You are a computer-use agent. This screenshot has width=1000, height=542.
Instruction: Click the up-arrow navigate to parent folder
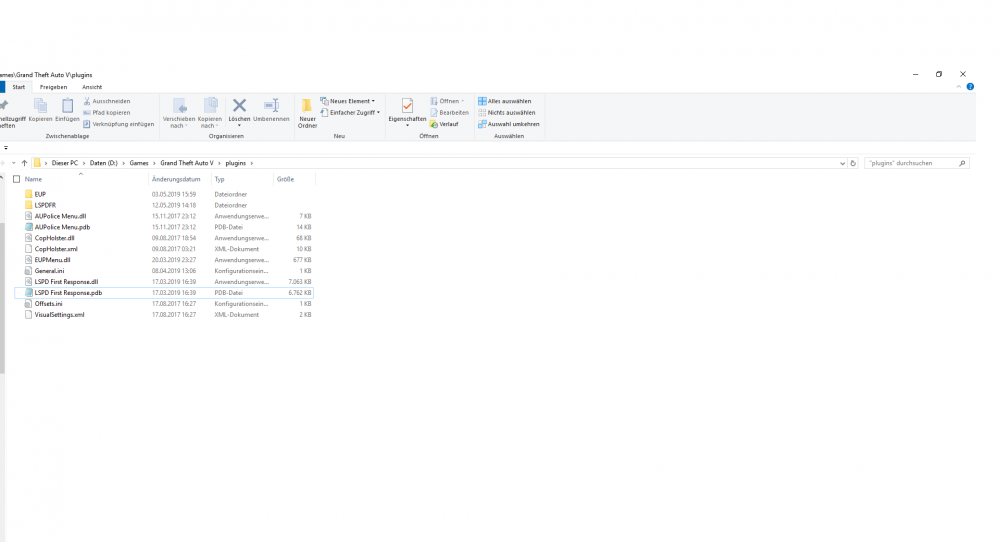point(24,163)
